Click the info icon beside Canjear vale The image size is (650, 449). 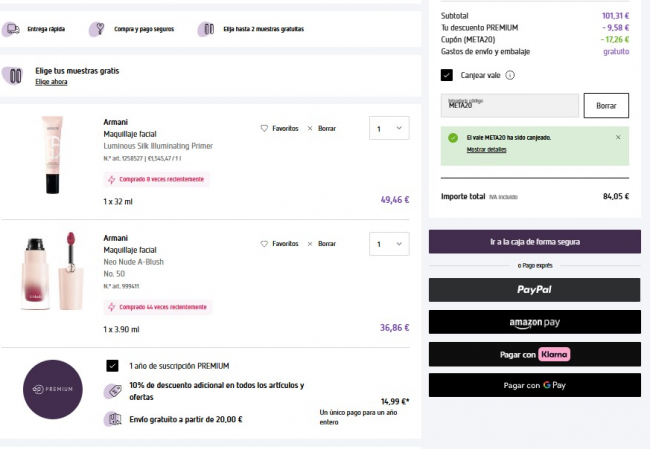coord(510,75)
